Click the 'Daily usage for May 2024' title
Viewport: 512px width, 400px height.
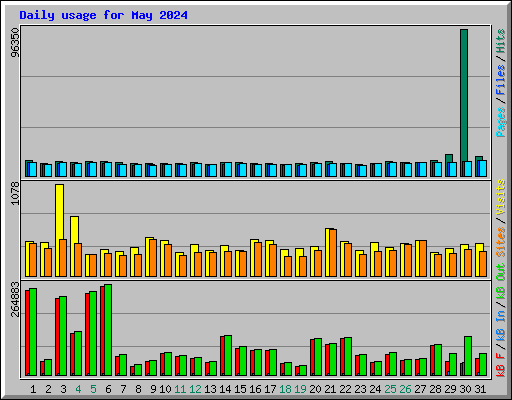pyautogui.click(x=103, y=15)
